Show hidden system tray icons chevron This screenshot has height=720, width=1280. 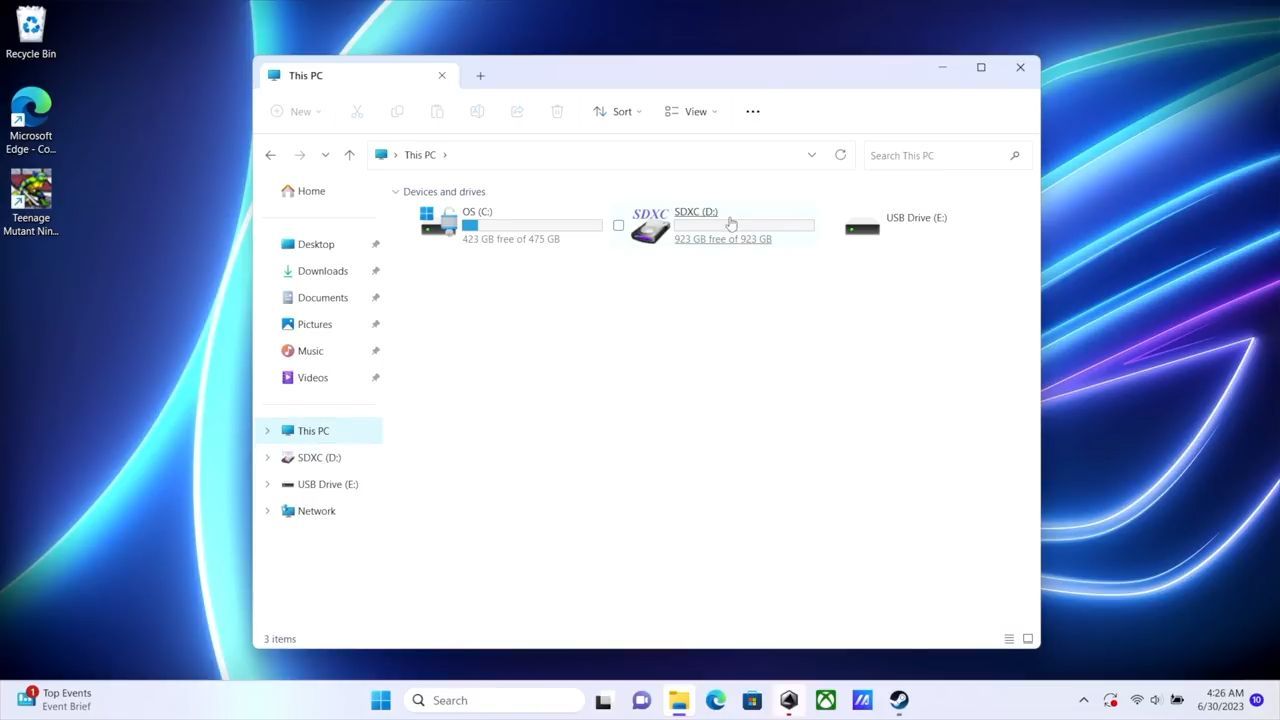1083,700
